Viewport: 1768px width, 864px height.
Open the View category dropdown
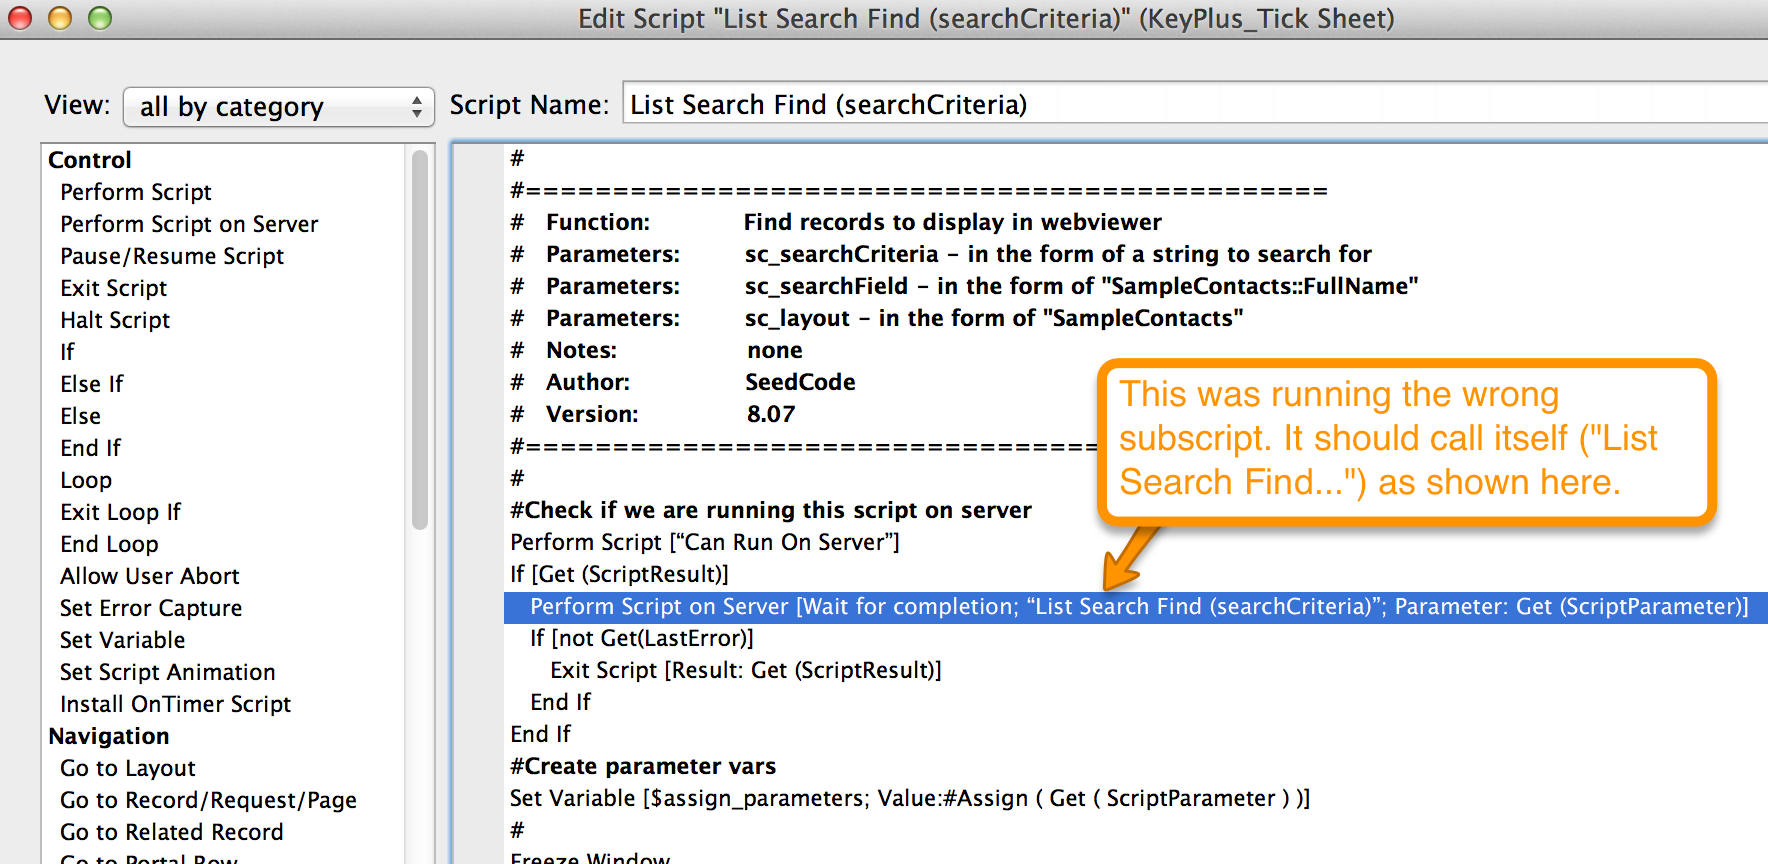point(278,107)
